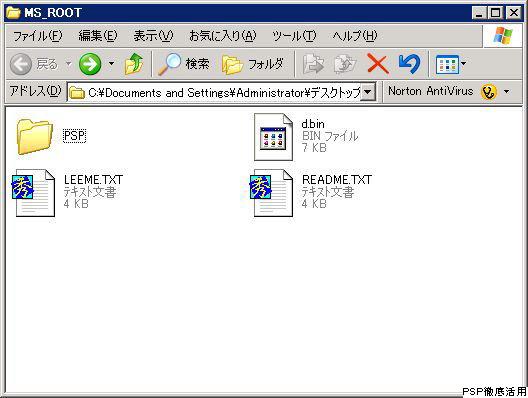This screenshot has height=398, width=528.
Task: Select the PSP folder icon
Action: point(34,137)
